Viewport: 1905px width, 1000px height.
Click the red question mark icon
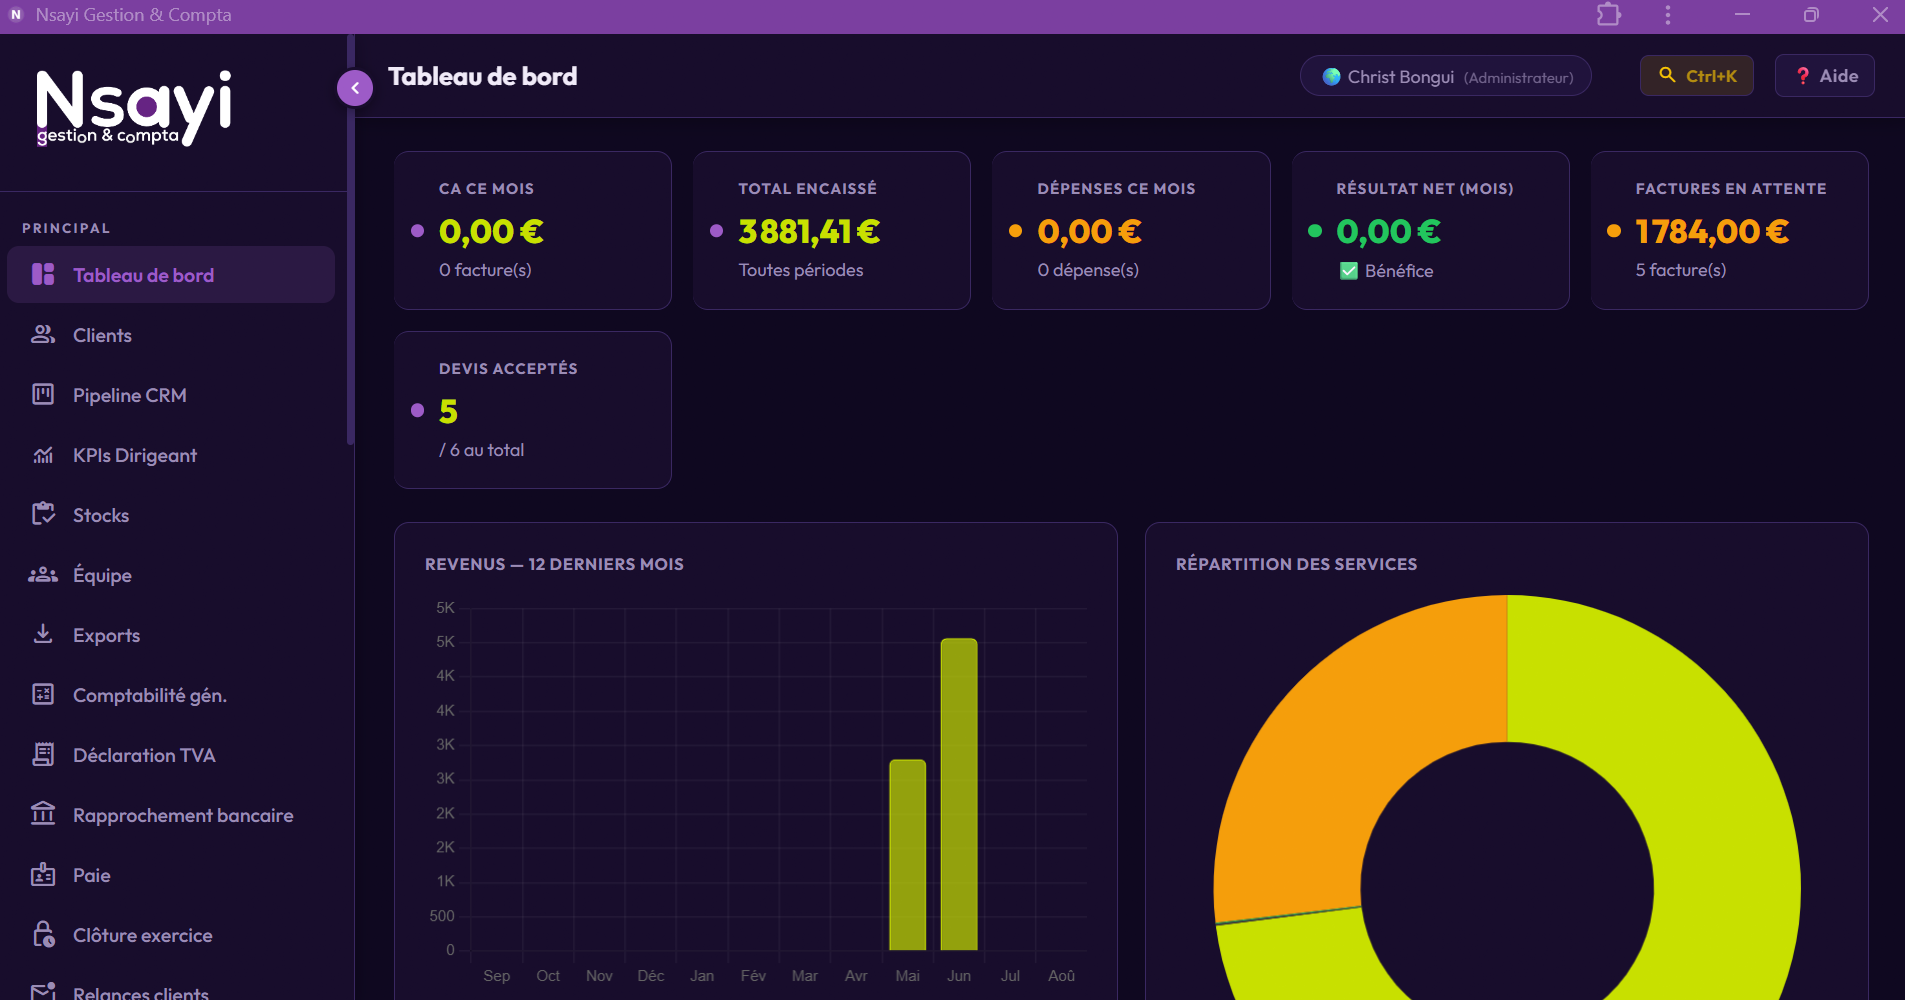click(x=1803, y=76)
